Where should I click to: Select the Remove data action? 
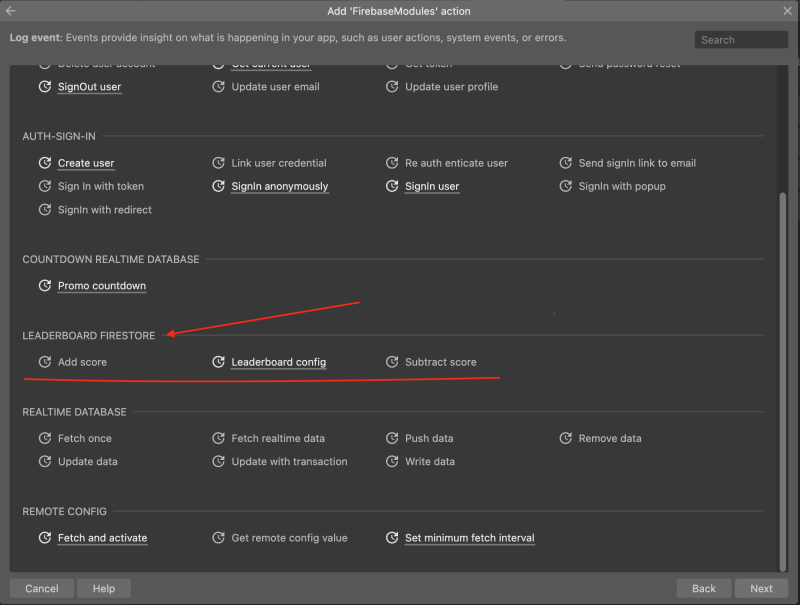coord(610,438)
